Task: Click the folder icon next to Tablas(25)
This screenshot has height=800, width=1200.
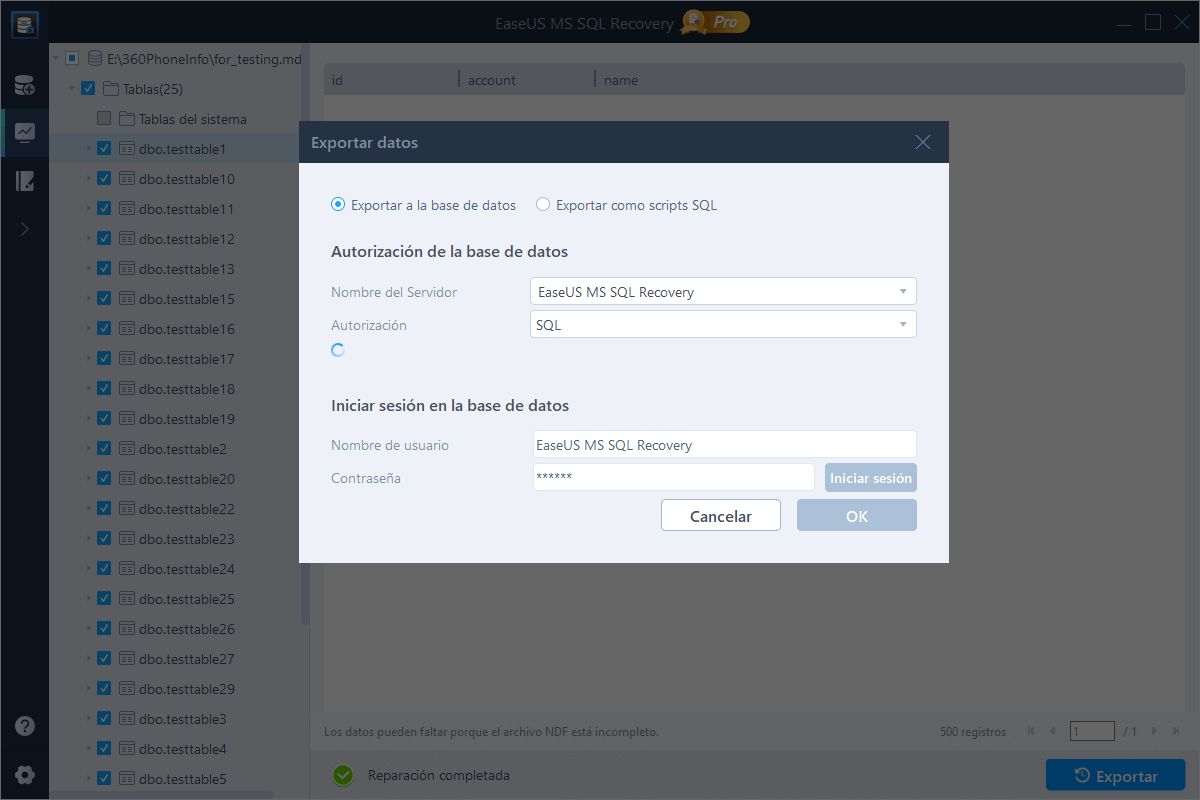Action: click(111, 89)
